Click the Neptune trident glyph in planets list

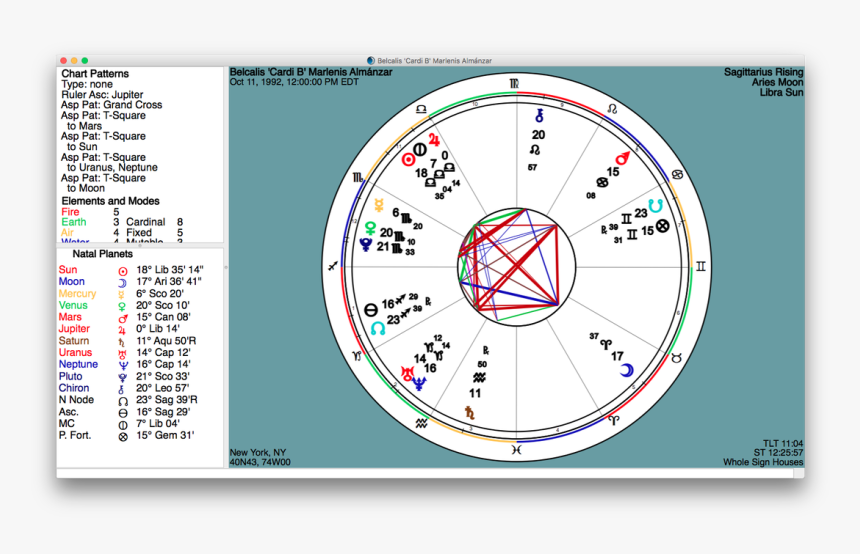pos(123,365)
